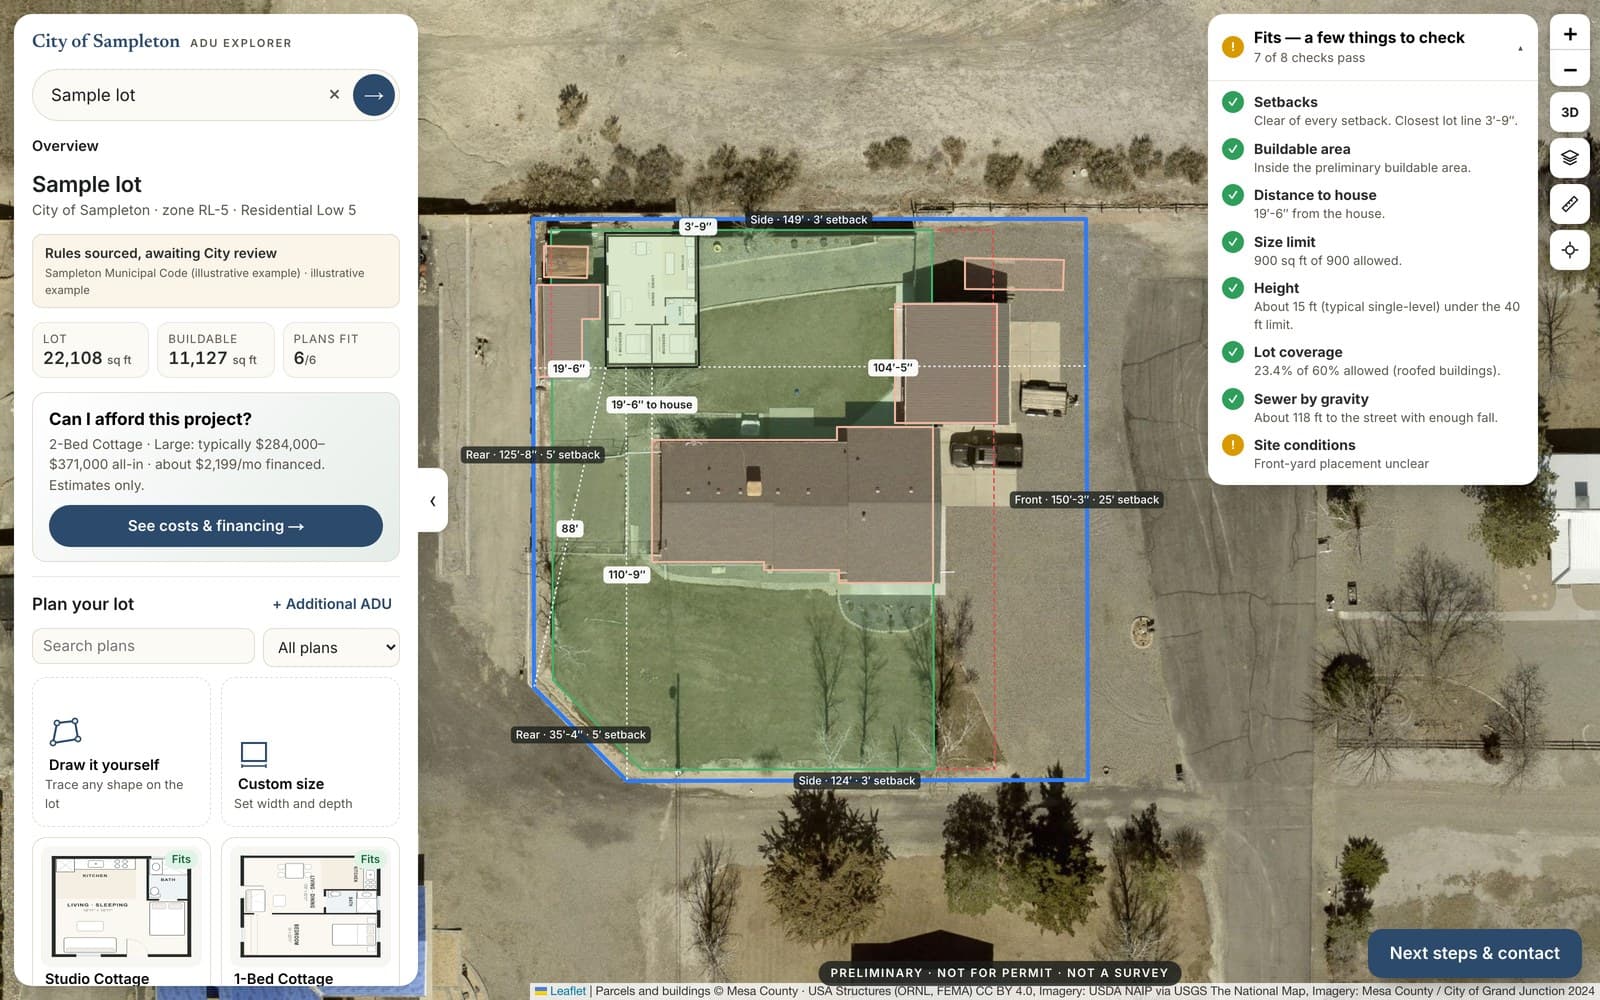Click the Custom size rectangle icon
This screenshot has height=1000, width=1600.
[x=254, y=753]
